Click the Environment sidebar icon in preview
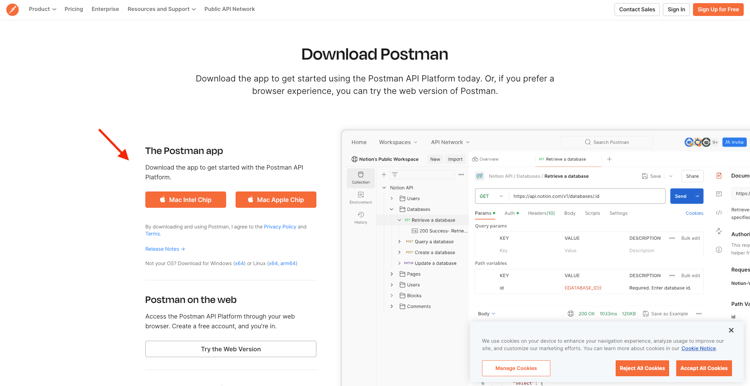750x386 pixels. tap(361, 198)
